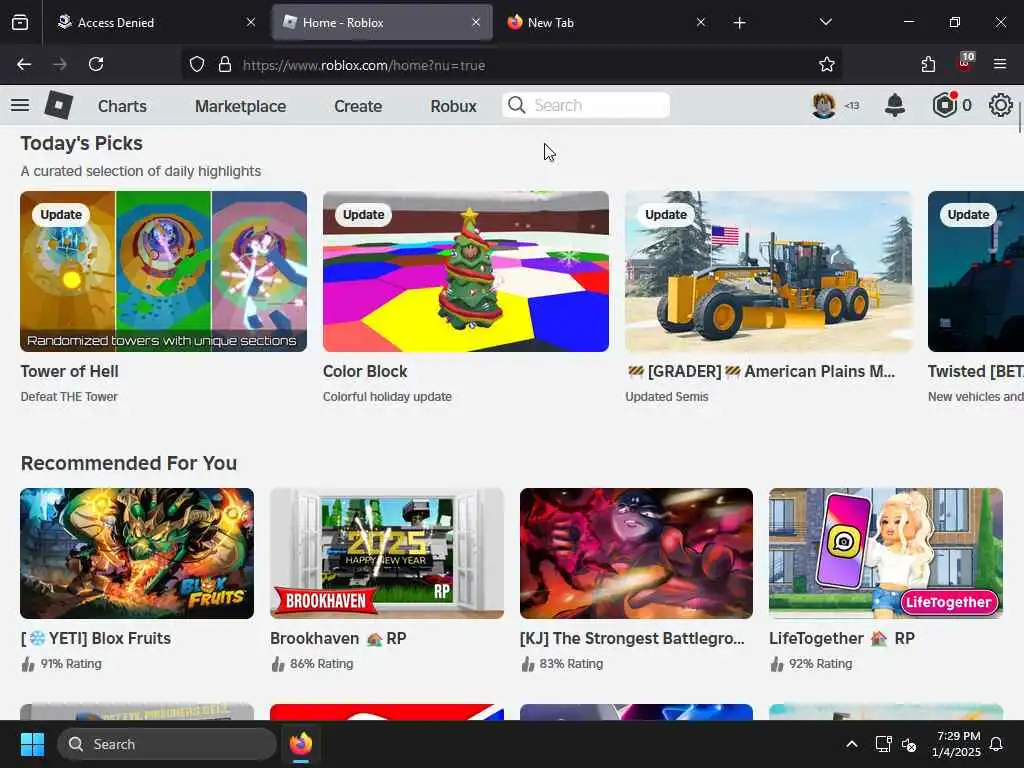This screenshot has width=1024, height=768.
Task: Open the Twisted [BETA] game thumbnail
Action: (976, 271)
